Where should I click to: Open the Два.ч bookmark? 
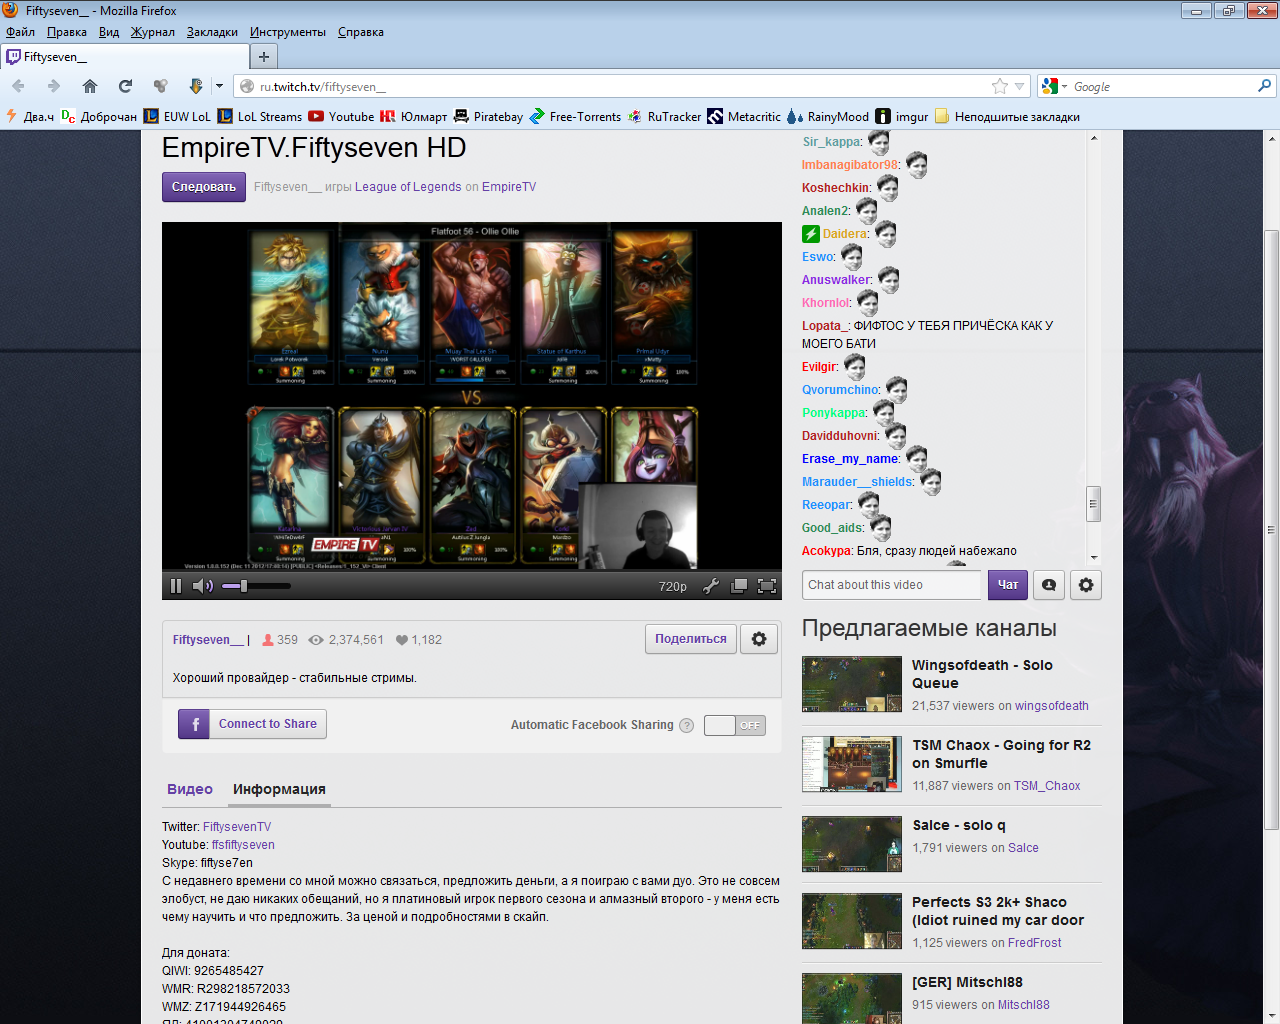pyautogui.click(x=30, y=117)
